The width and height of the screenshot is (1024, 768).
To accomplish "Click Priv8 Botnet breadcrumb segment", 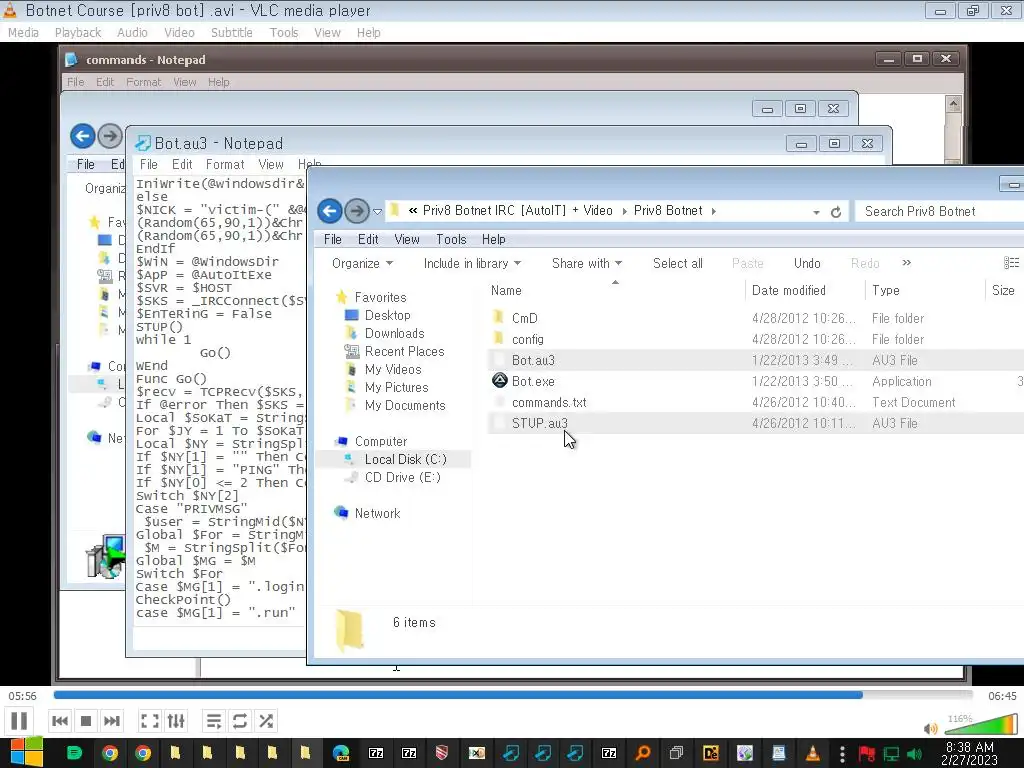I will (667, 210).
